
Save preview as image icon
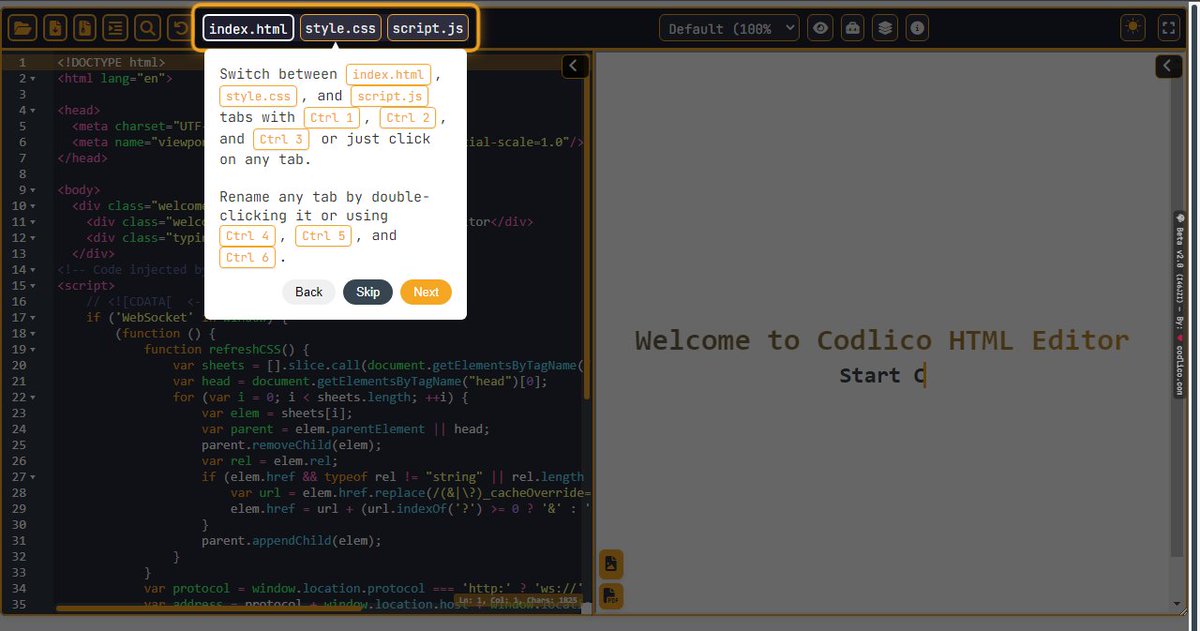pyautogui.click(x=611, y=564)
